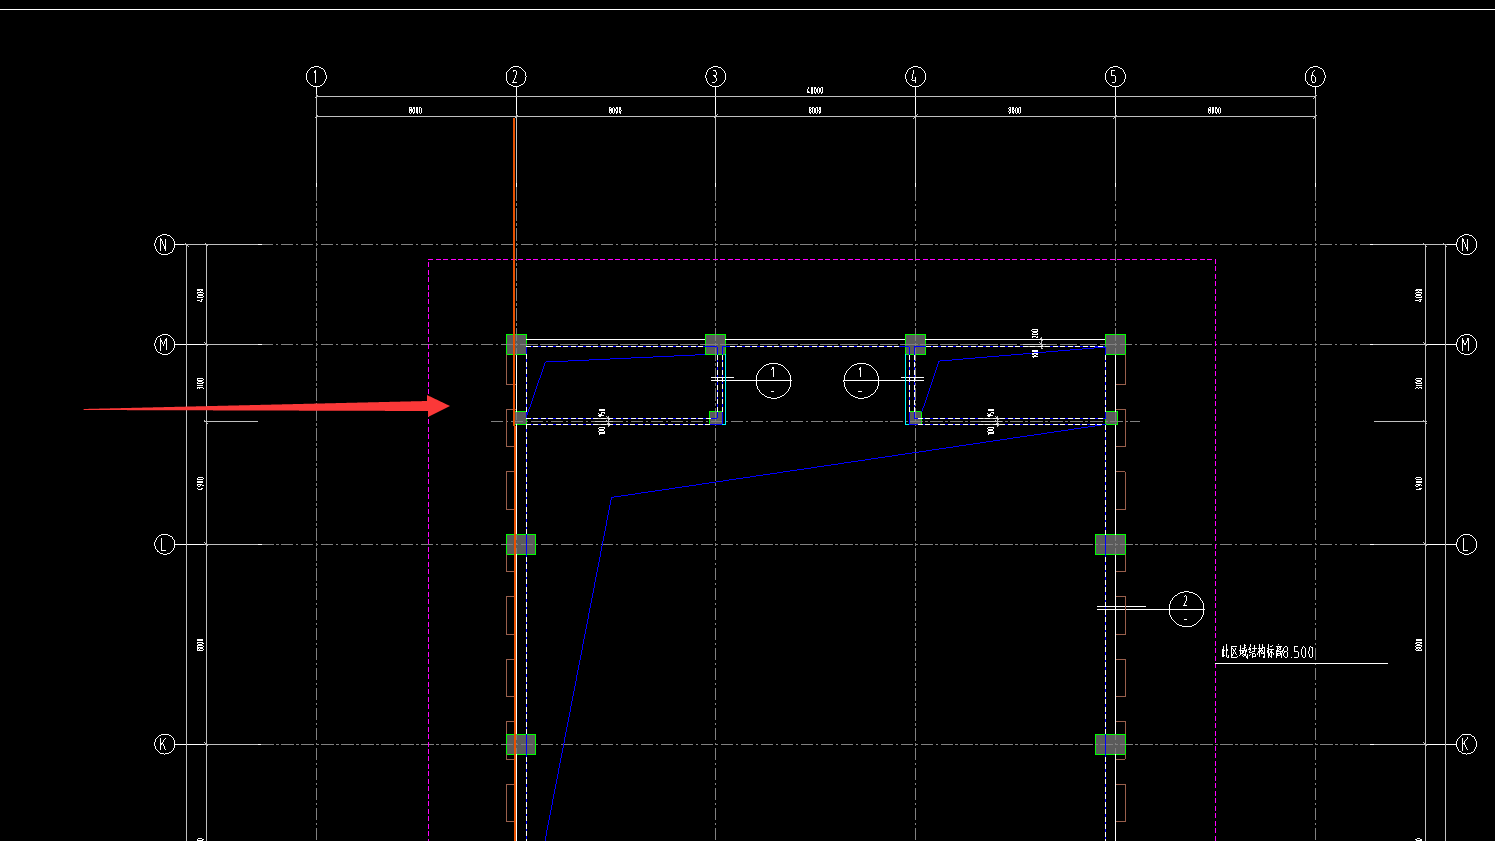Select column at intersection of grids 3 and M
1495x841 pixels.
pyautogui.click(x=715, y=344)
